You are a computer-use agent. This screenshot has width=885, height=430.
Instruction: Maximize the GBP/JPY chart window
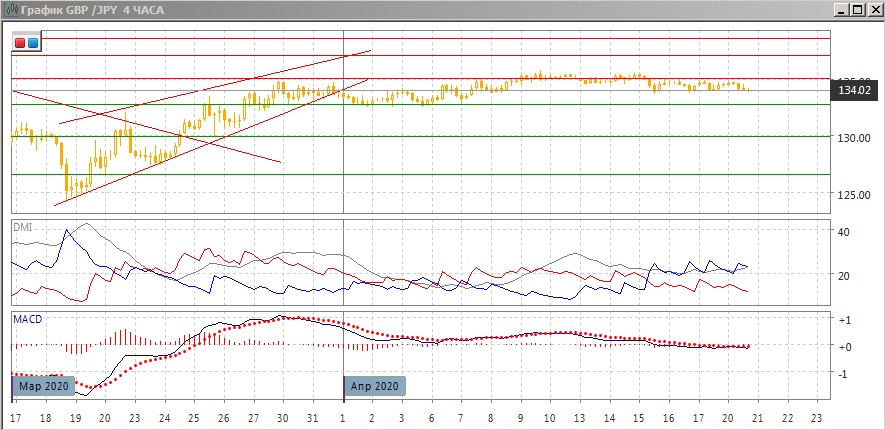tap(857, 10)
